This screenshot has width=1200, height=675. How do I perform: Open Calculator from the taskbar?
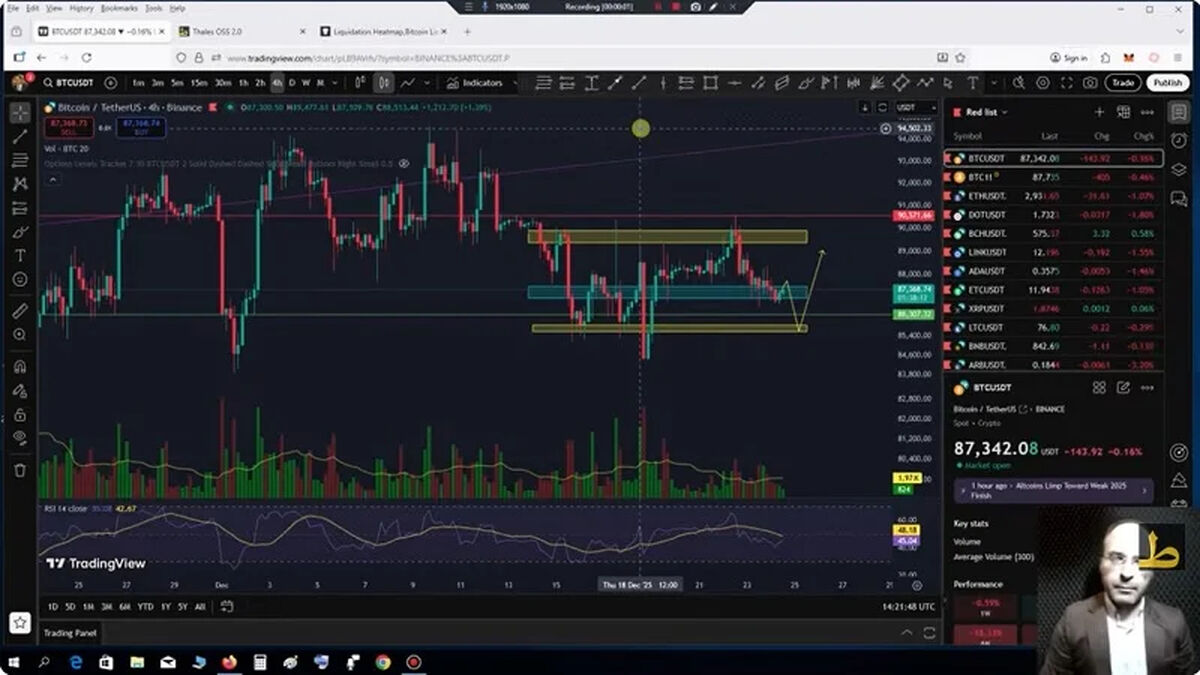click(260, 662)
